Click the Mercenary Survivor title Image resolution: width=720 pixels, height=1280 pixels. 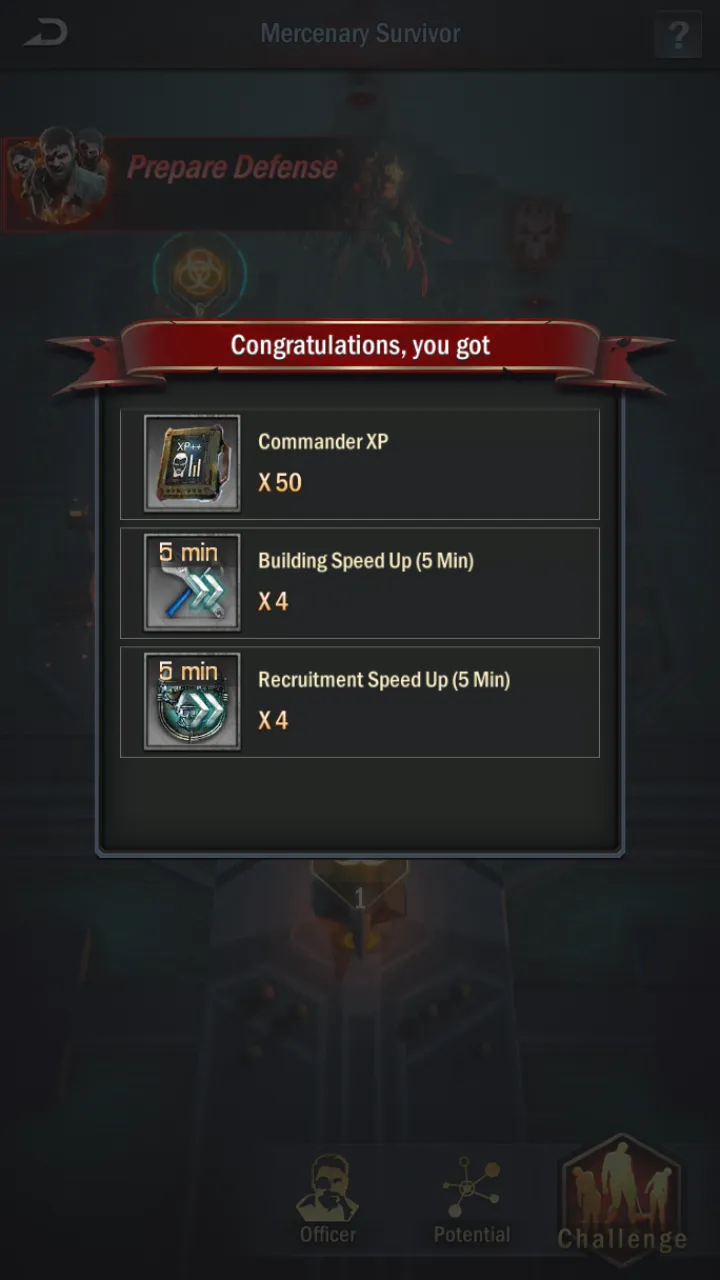360,33
